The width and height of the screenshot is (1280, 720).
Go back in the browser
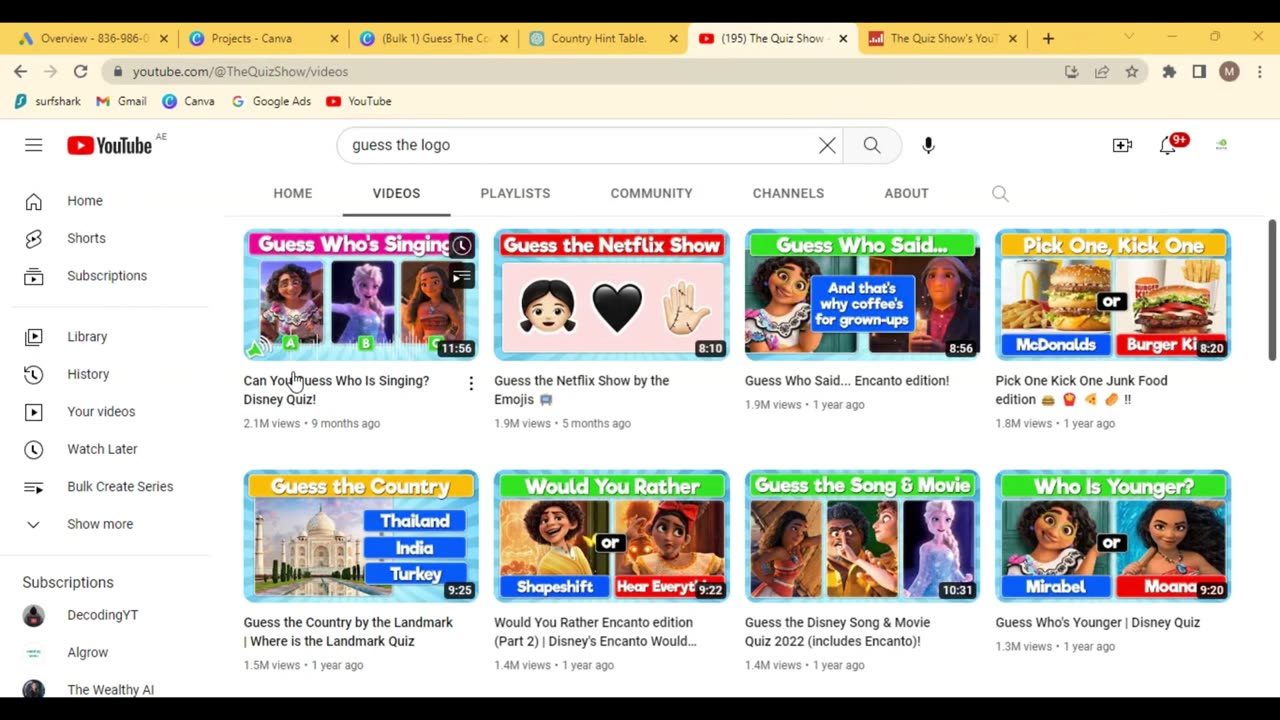20,72
